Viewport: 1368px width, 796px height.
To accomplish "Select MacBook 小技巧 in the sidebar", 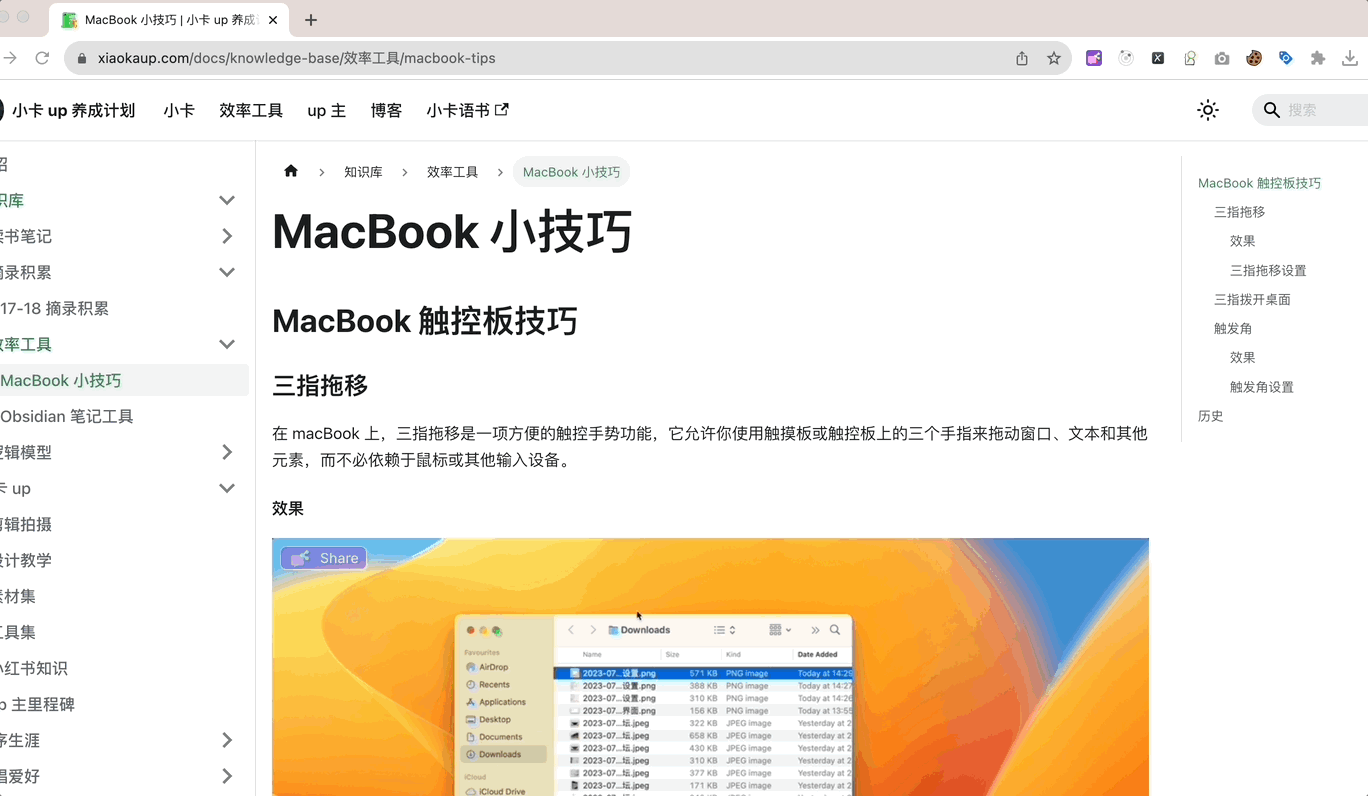I will click(122, 380).
